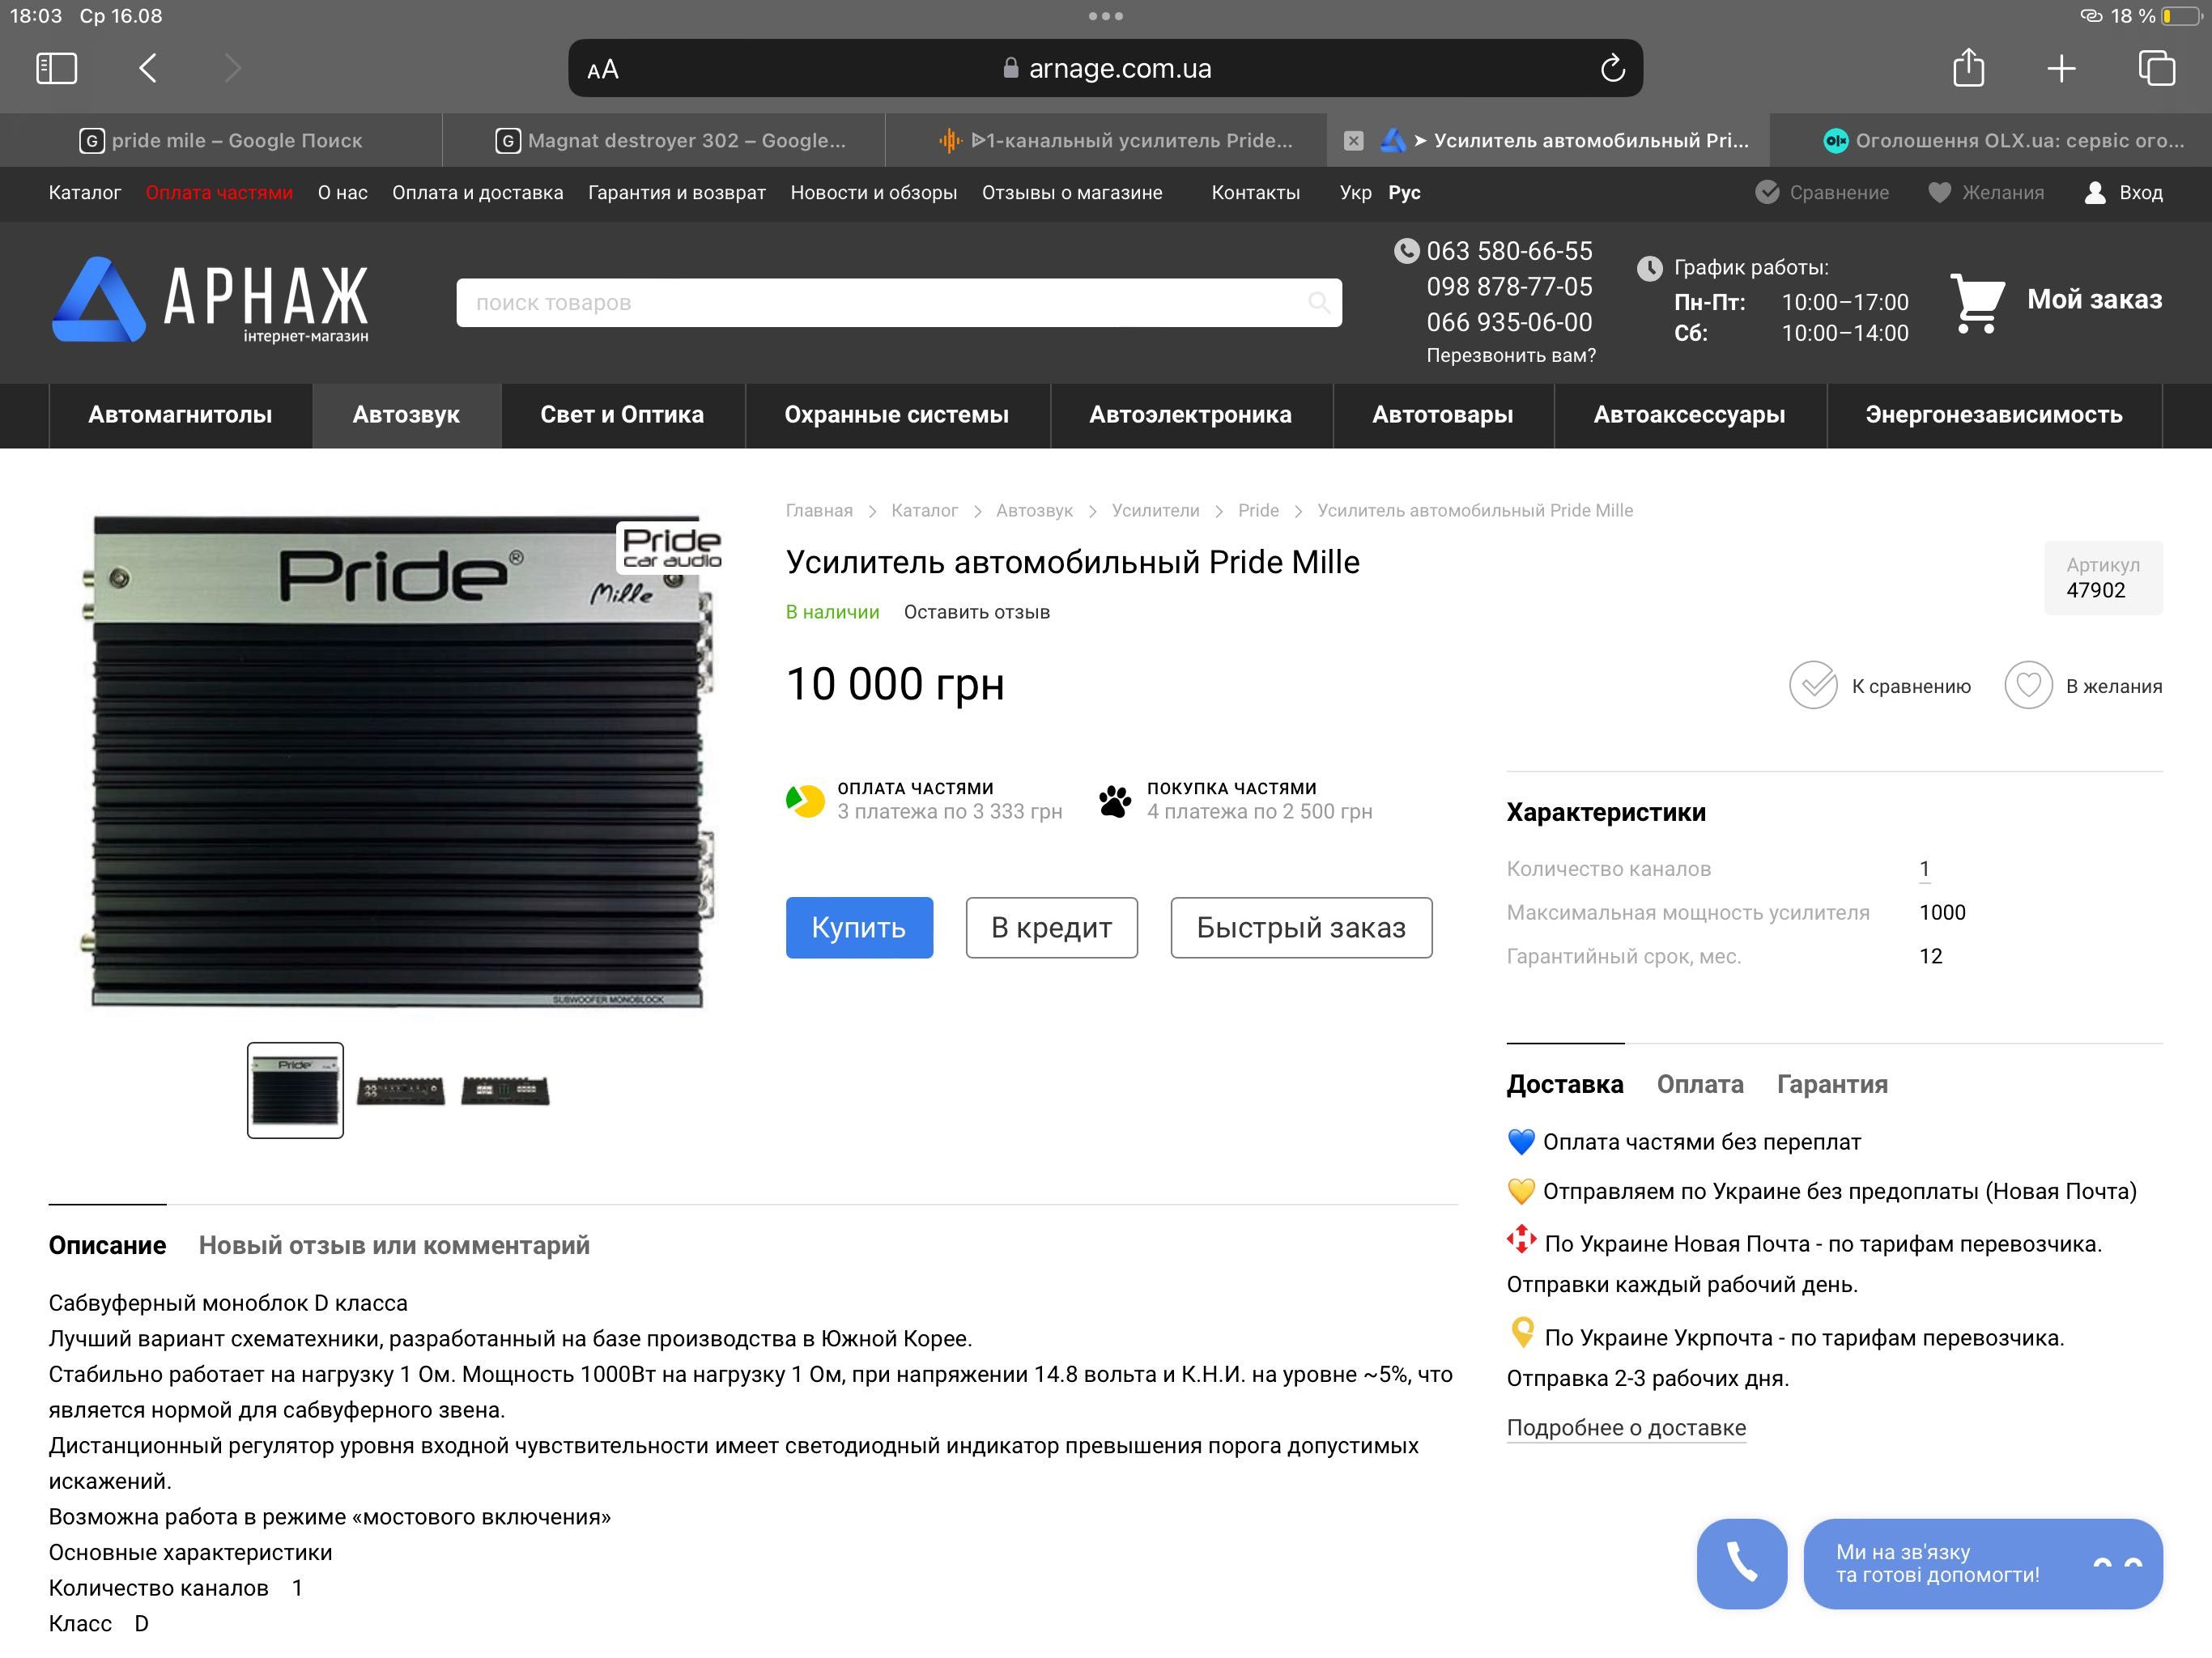Click the Быстрый заказ button

(x=1301, y=928)
